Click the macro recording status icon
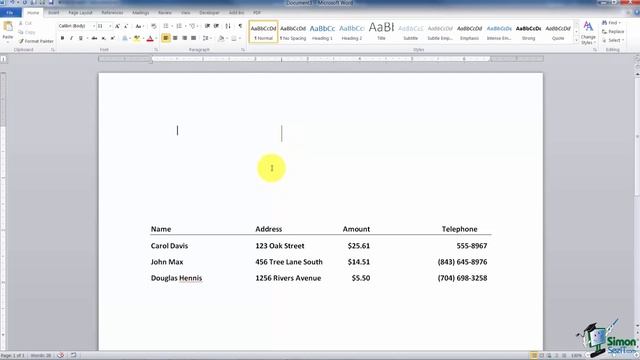Viewport: 640px width, 360px height. [x=73, y=356]
